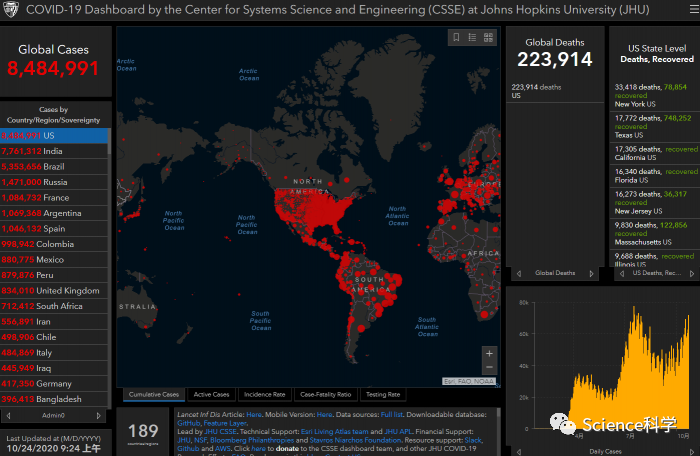Open Stavros Niarchos Foundation link

355,440
